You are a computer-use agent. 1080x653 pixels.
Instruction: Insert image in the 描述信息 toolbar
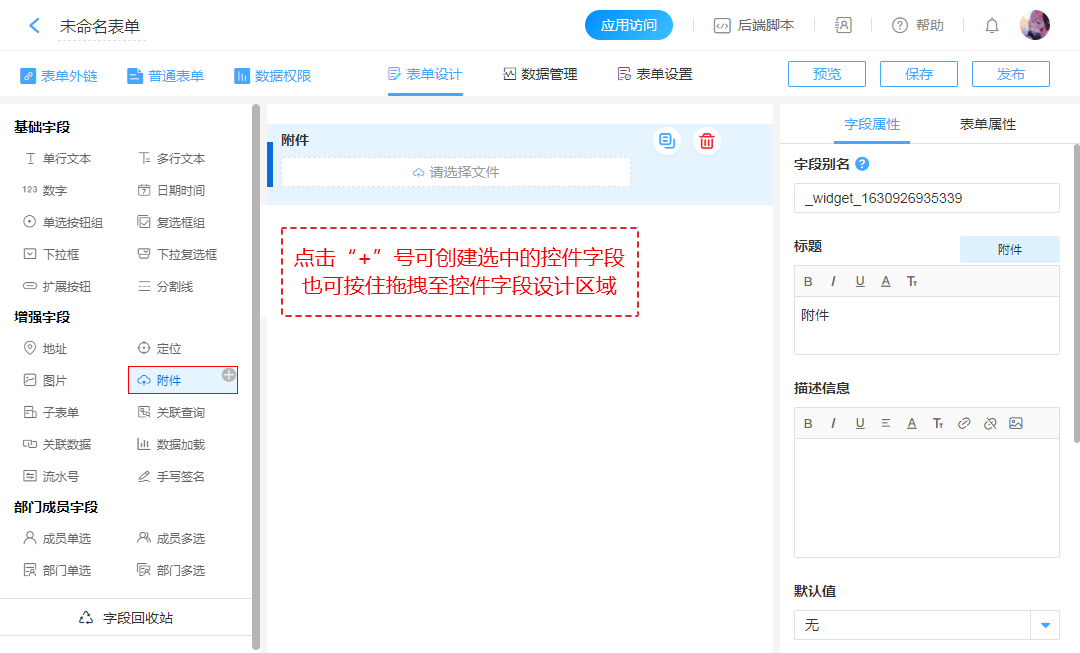[x=1016, y=423]
